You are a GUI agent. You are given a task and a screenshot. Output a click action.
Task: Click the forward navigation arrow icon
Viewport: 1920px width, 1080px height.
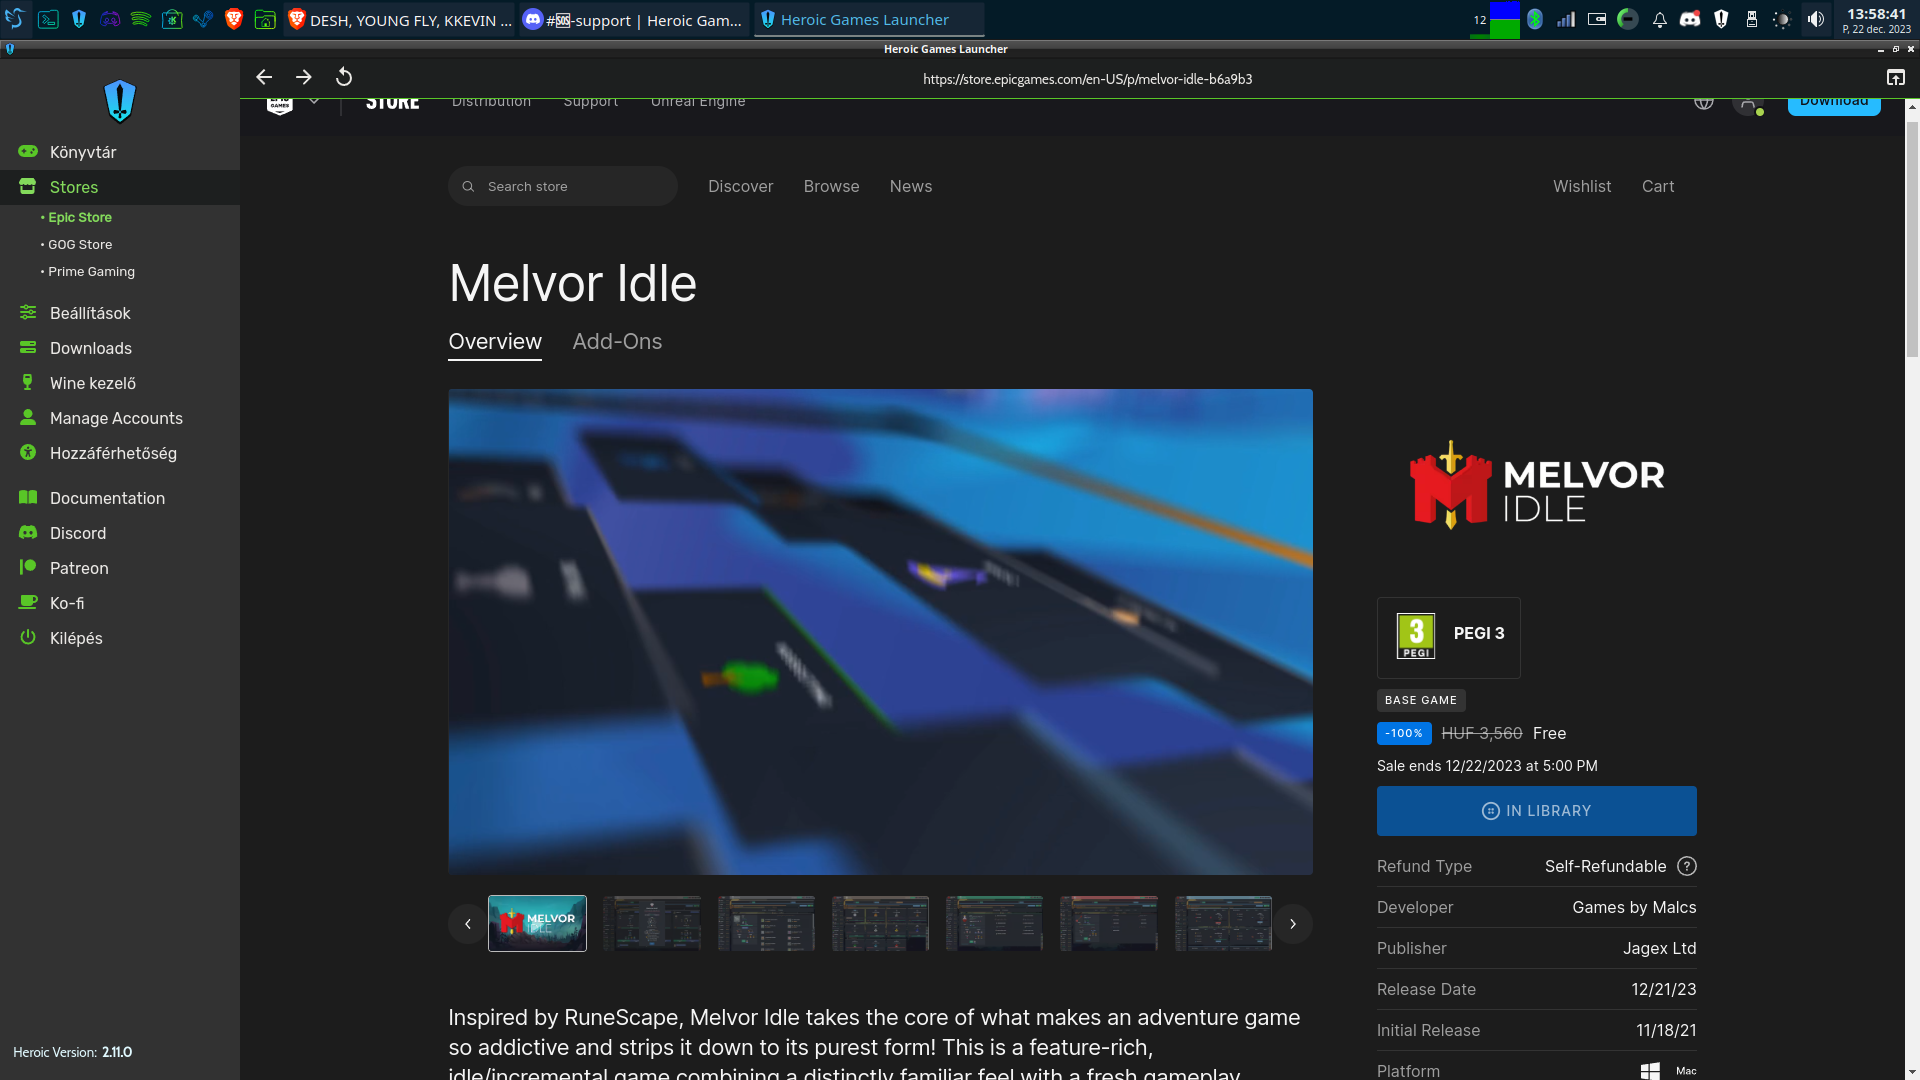point(304,77)
